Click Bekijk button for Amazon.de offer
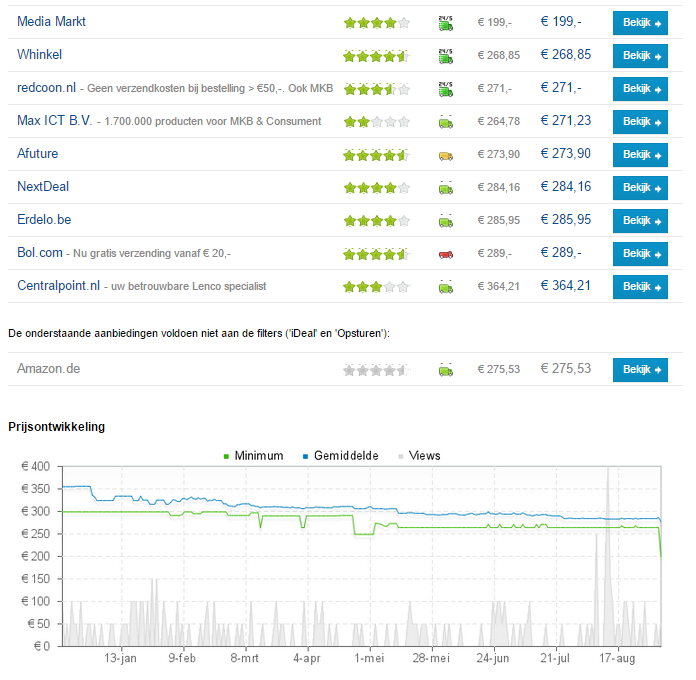Image resolution: width=696 pixels, height=680 pixels. coord(640,370)
